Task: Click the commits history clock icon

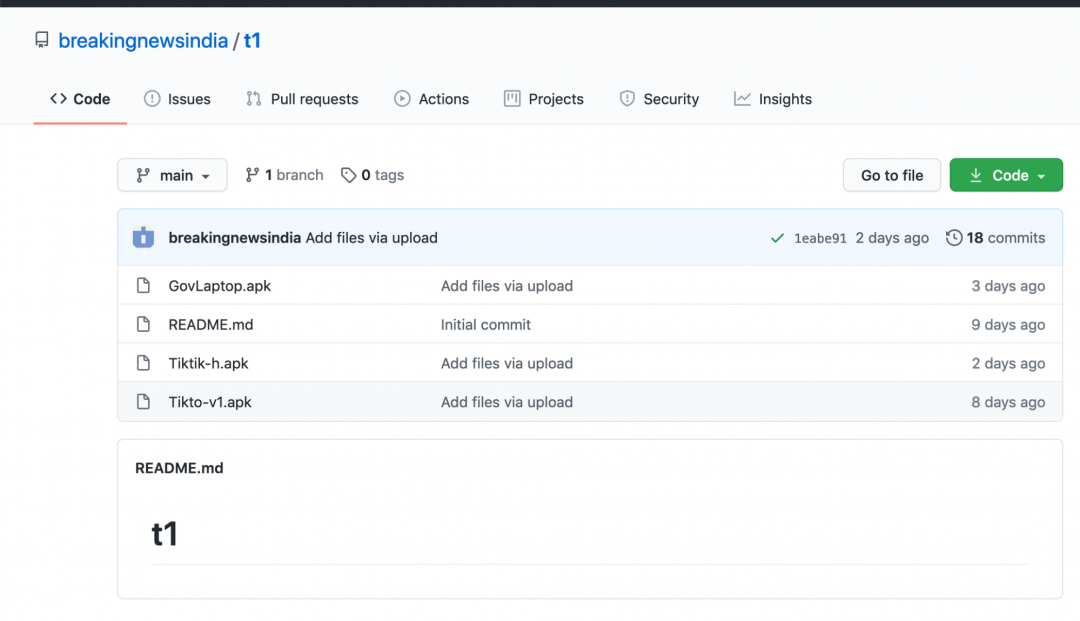Action: click(954, 238)
